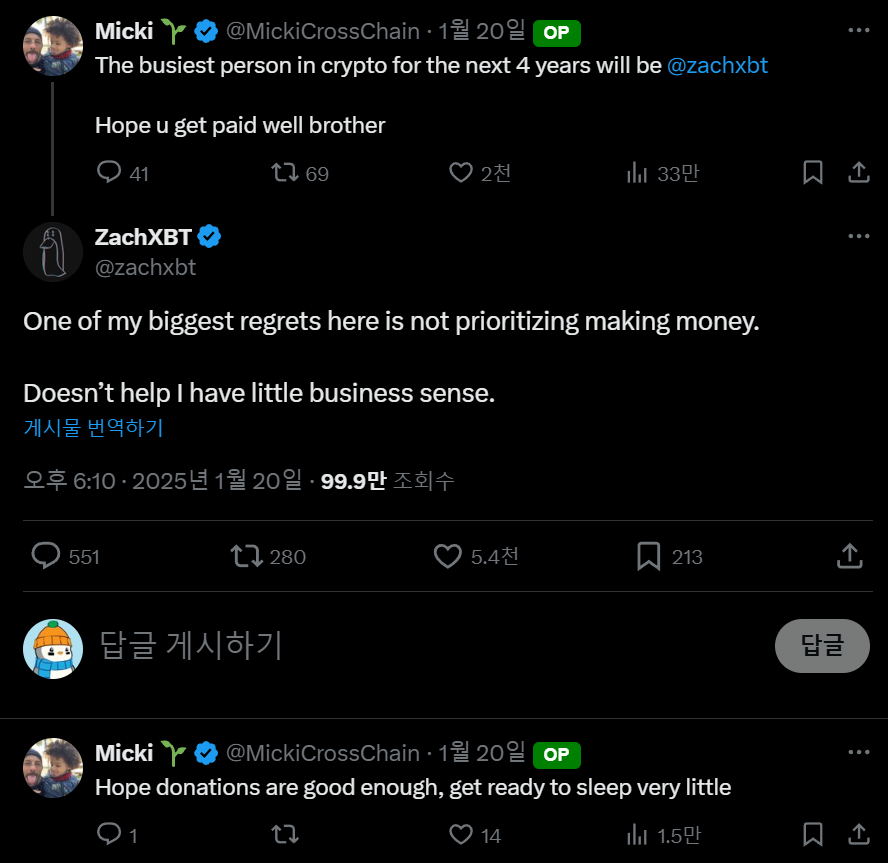Click the 답글 게시하기 reply input field

click(400, 645)
